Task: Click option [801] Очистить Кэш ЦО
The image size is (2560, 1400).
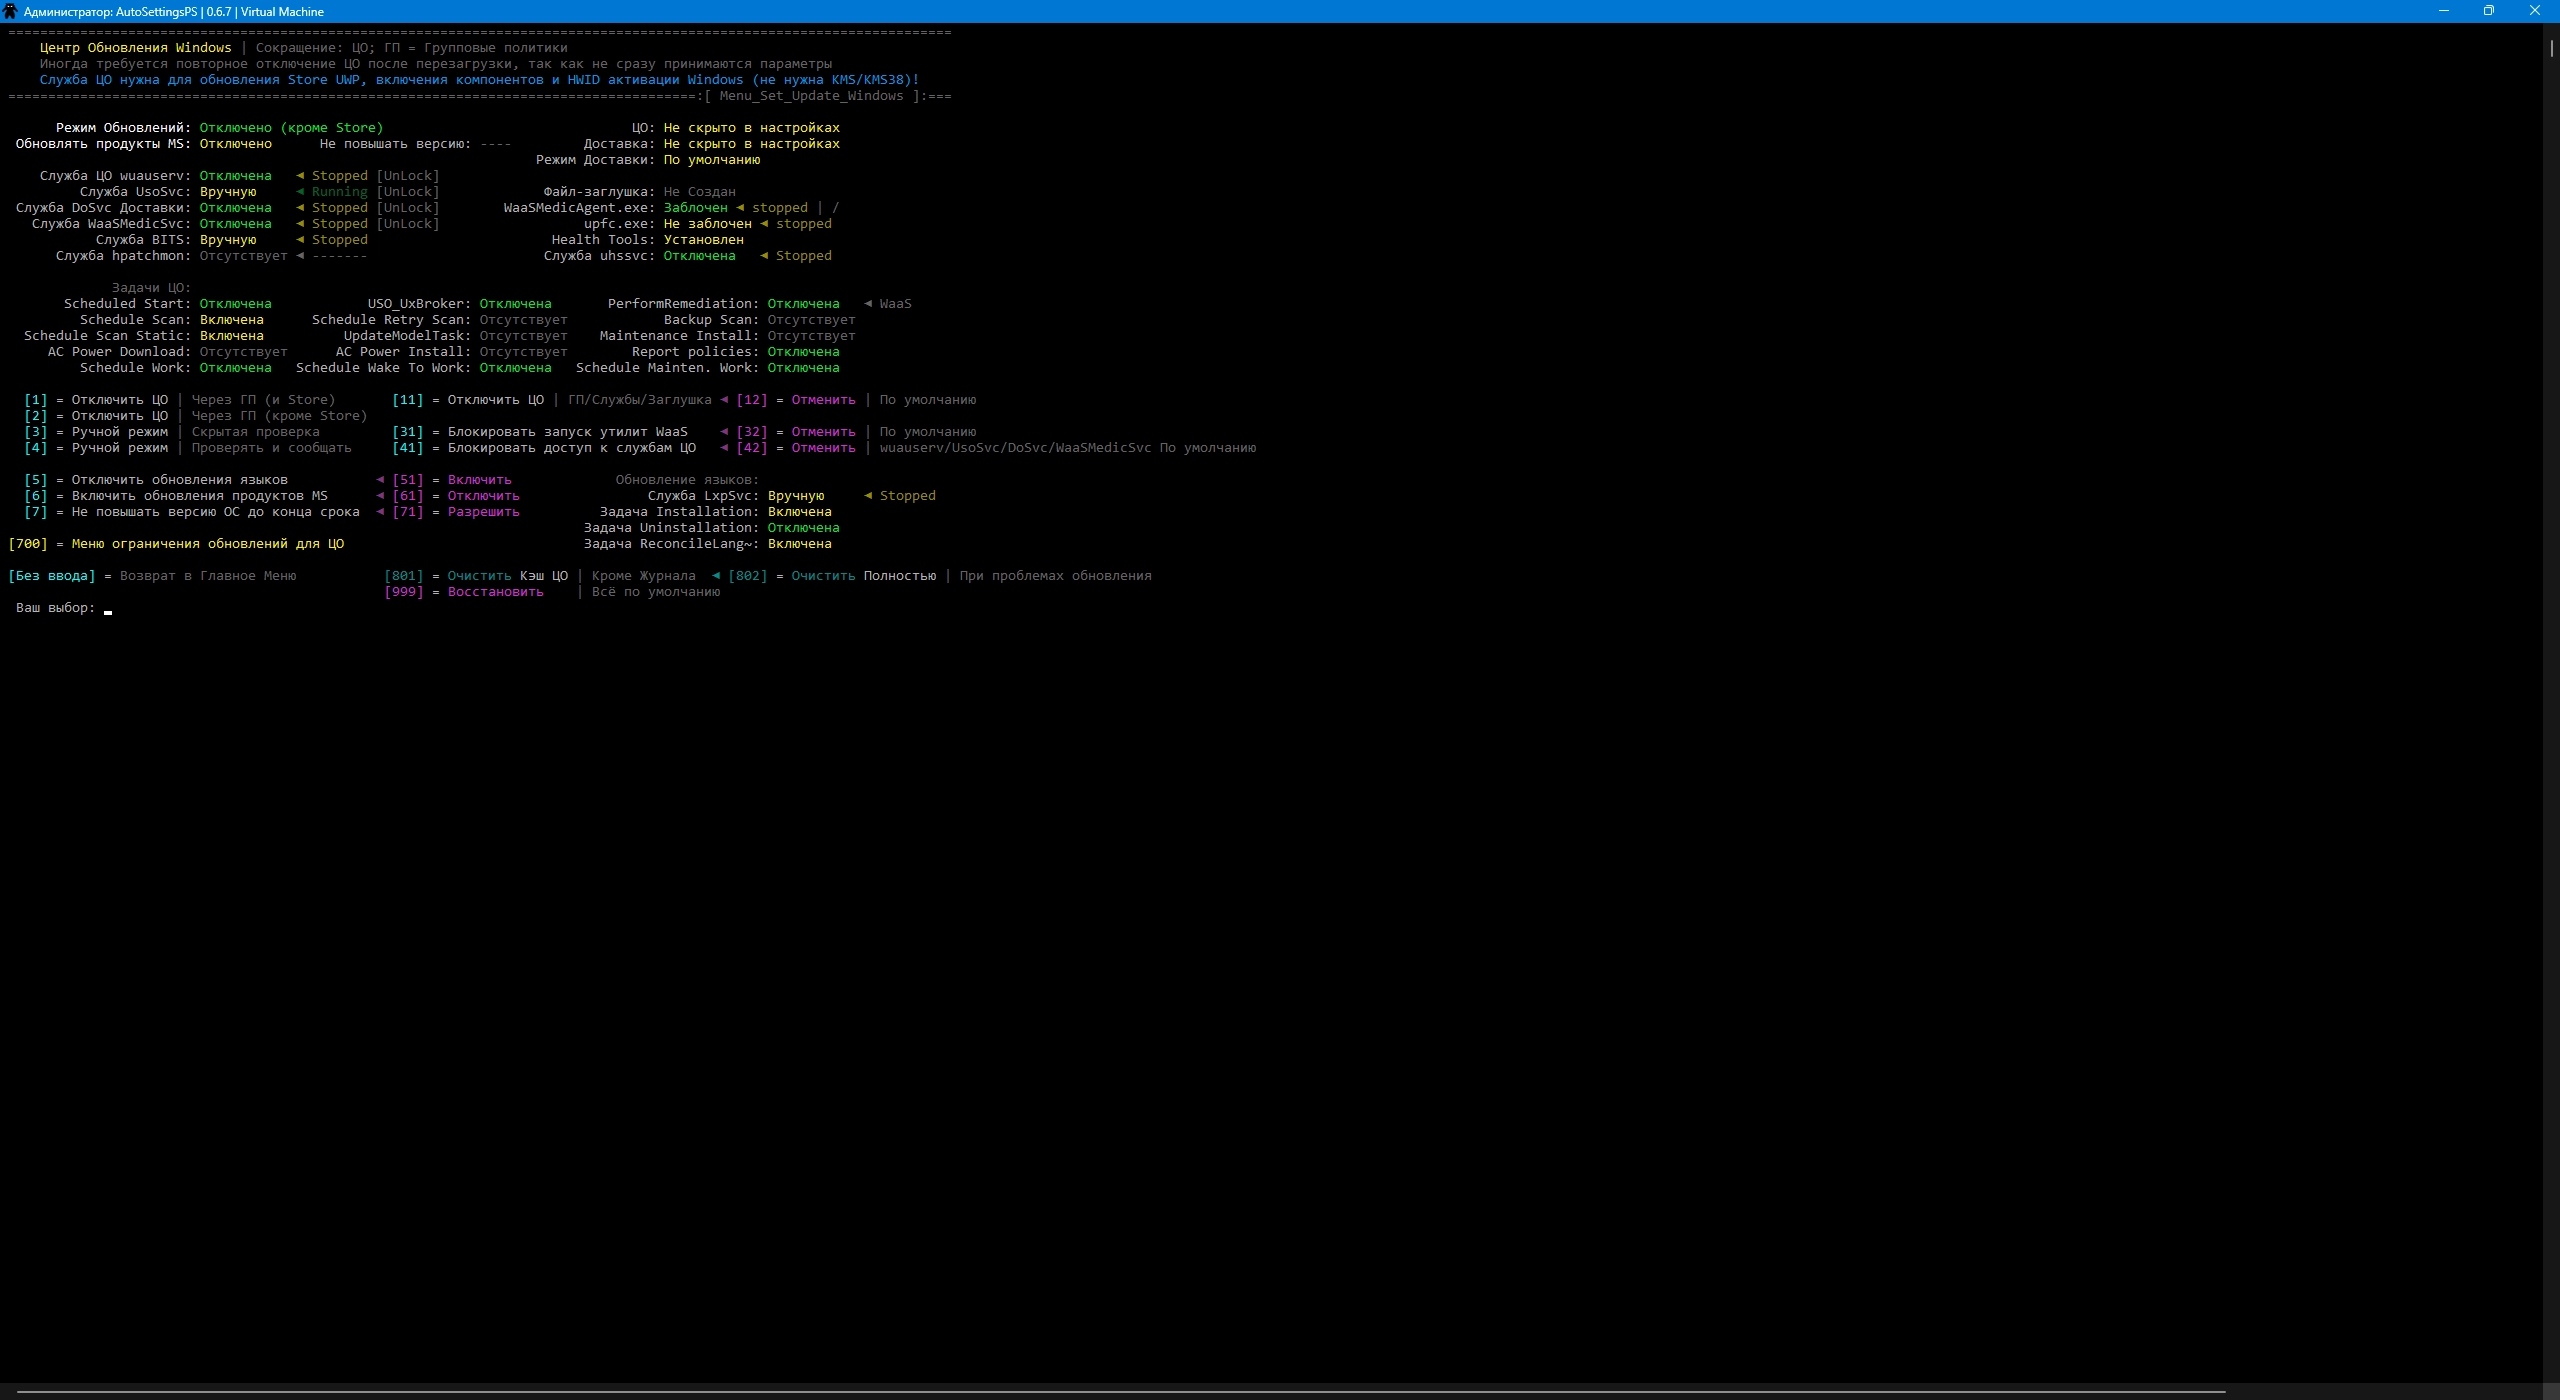Action: point(476,576)
